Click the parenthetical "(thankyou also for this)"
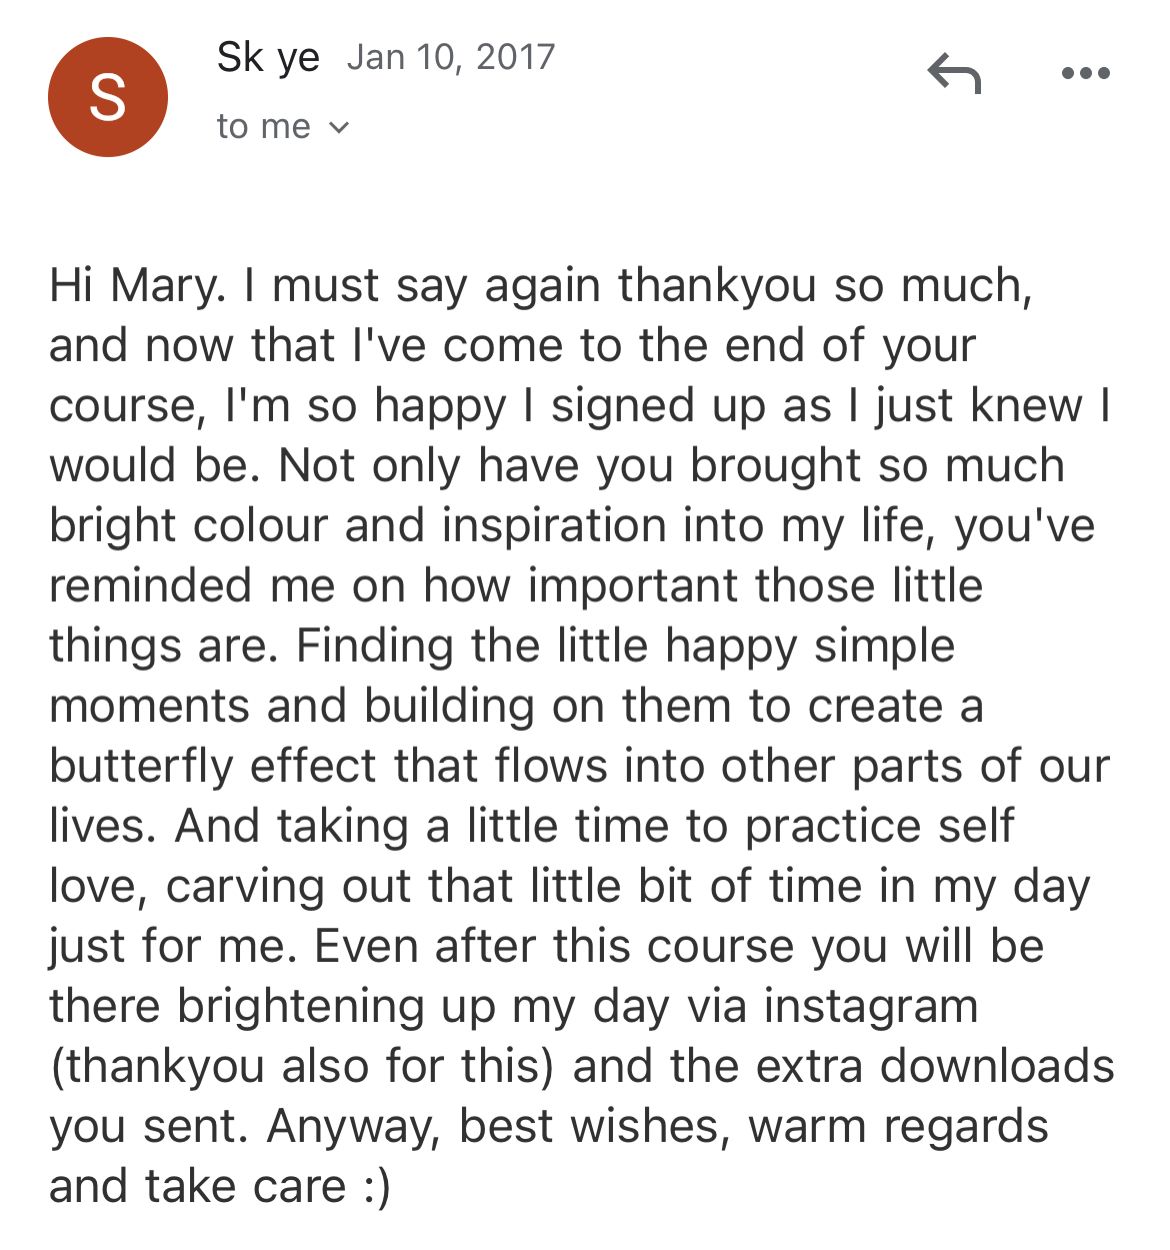 [x=302, y=1066]
